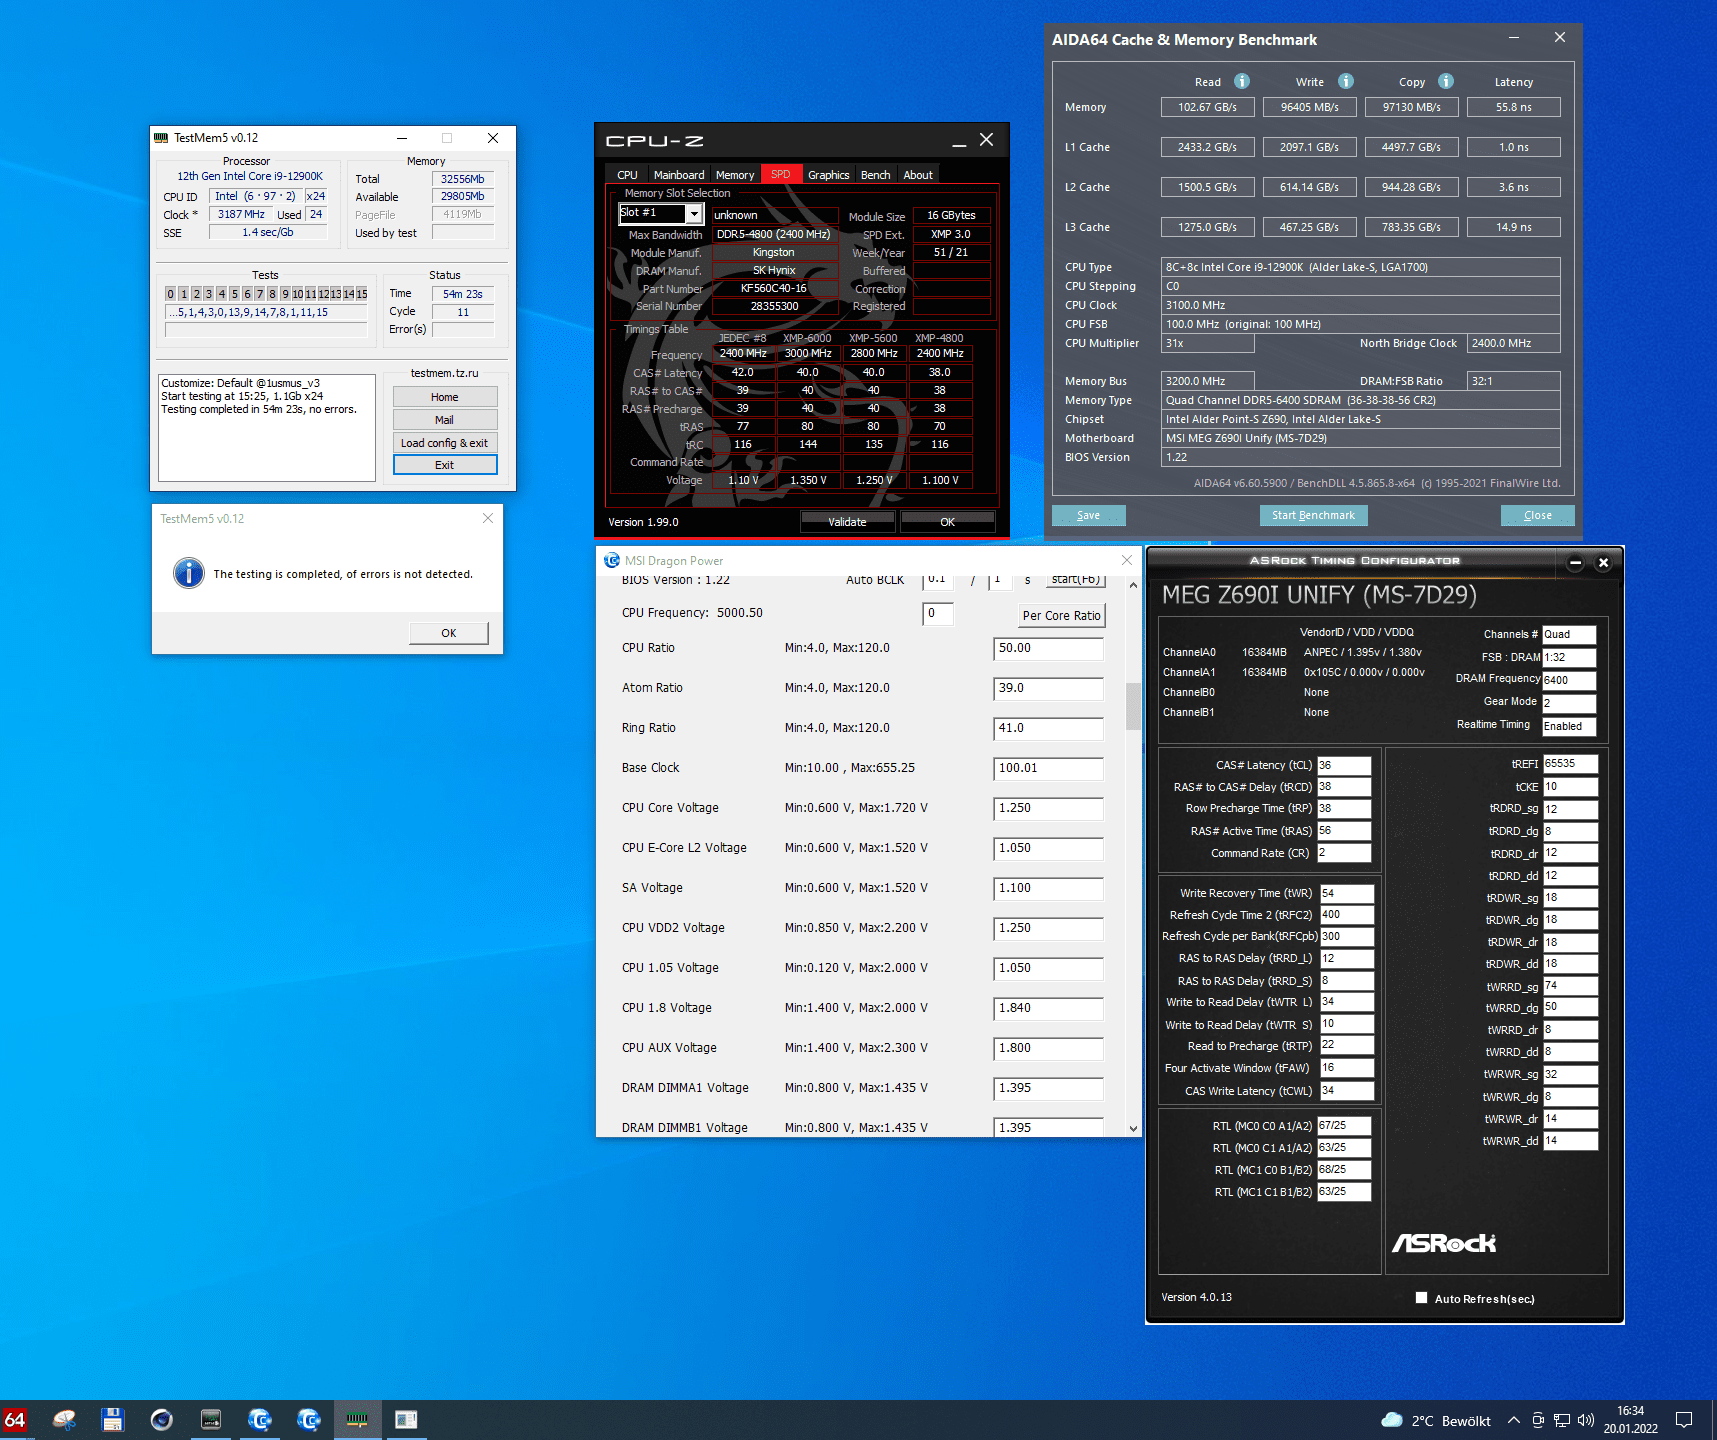Click the Base Clock 100.01 field
The width and height of the screenshot is (1717, 1440).
coord(1049,769)
